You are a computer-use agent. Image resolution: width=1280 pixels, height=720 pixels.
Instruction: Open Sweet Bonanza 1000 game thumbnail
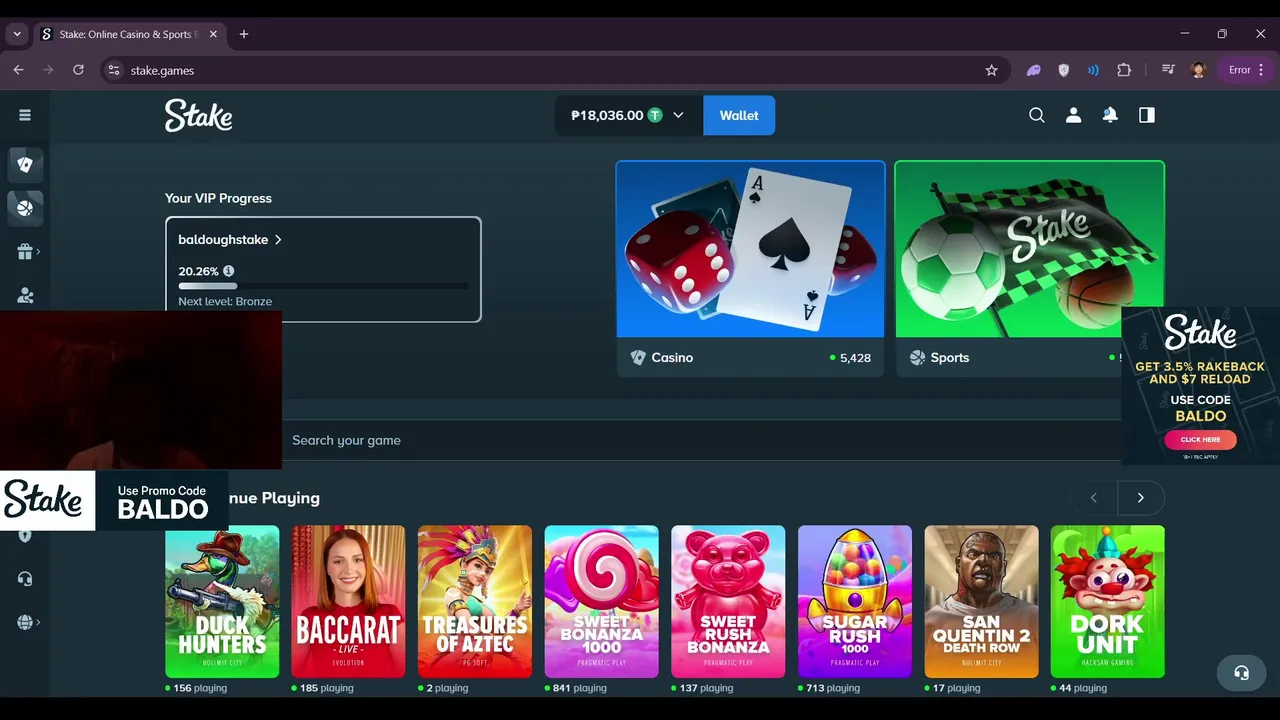tap(602, 601)
